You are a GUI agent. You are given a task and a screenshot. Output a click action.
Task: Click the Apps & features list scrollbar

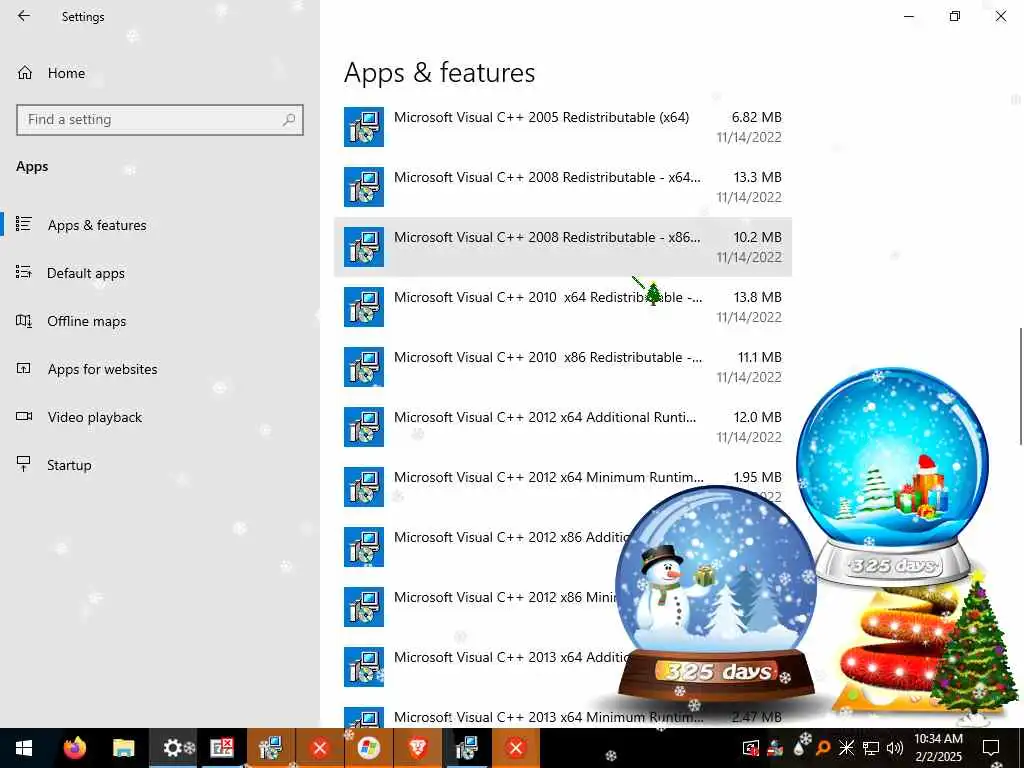pyautogui.click(x=1020, y=386)
